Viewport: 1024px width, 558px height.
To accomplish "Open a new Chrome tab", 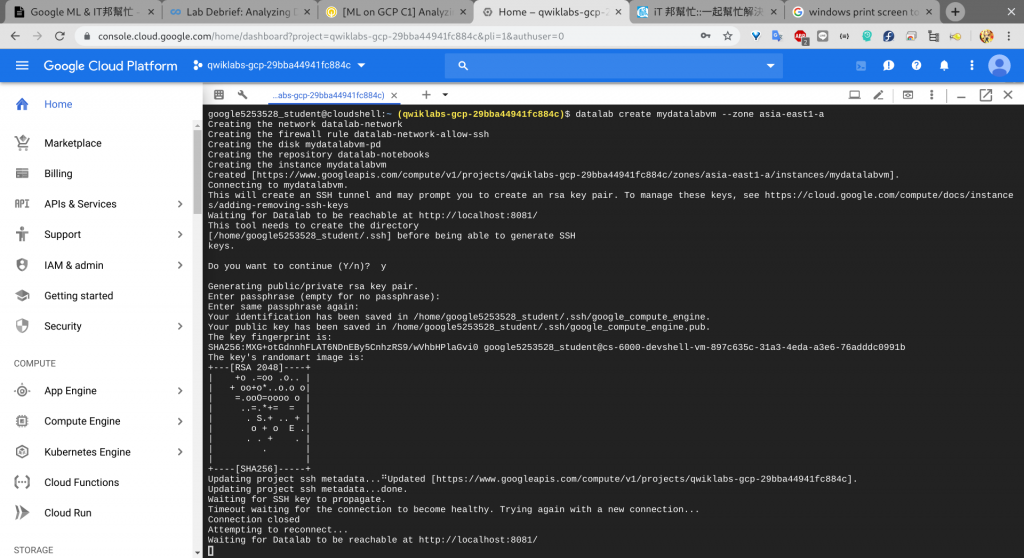I will pos(955,12).
